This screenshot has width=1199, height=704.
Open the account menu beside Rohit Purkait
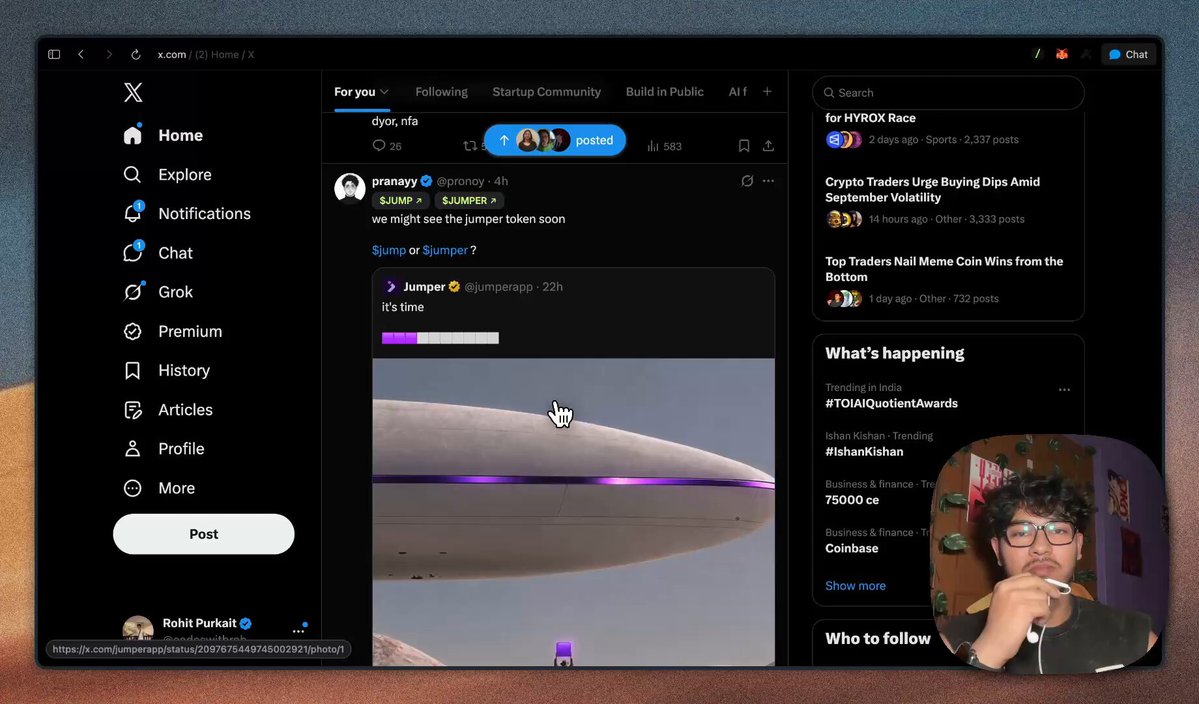pos(298,631)
